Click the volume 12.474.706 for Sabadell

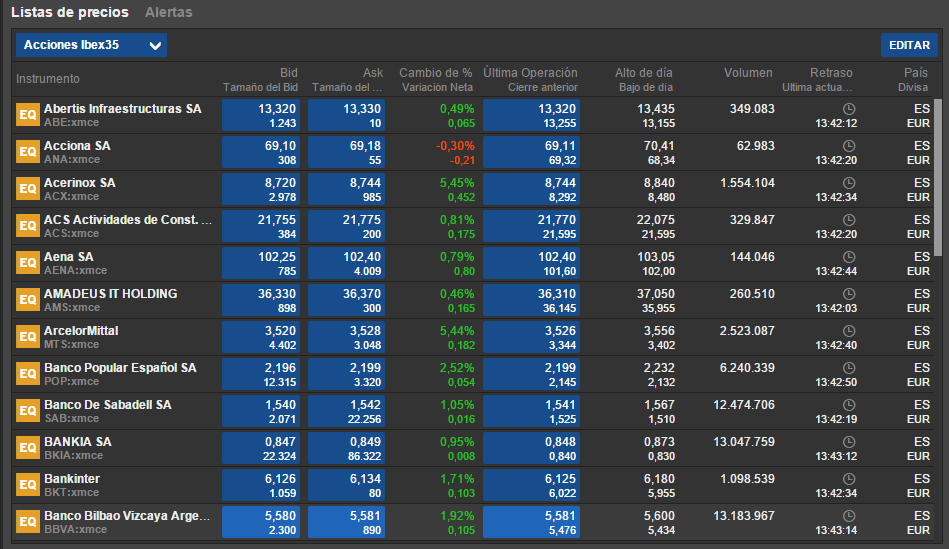744,404
